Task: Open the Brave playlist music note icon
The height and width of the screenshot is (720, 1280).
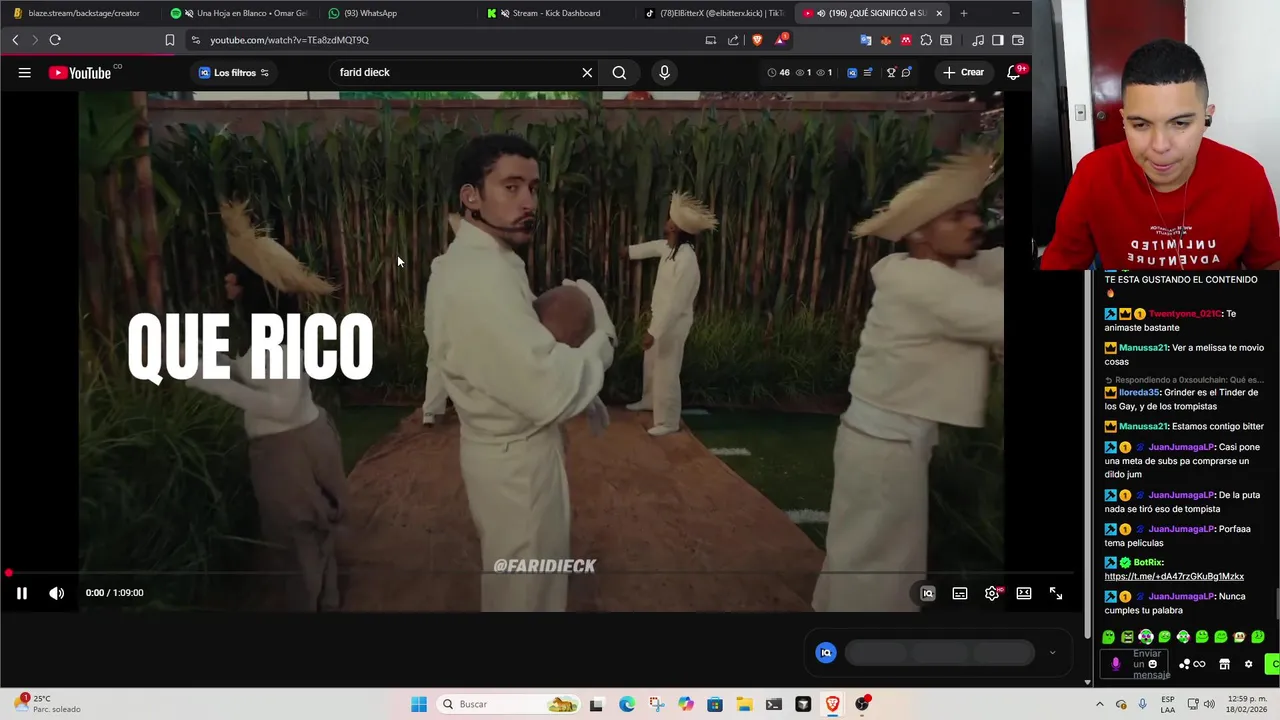Action: point(978,40)
